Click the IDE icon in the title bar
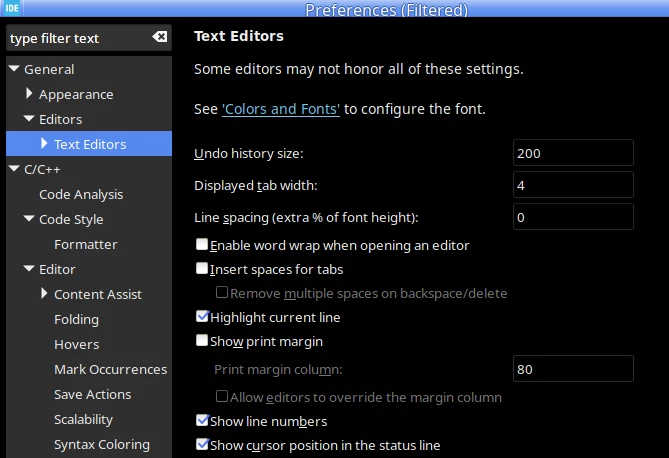The image size is (669, 458). click(12, 8)
